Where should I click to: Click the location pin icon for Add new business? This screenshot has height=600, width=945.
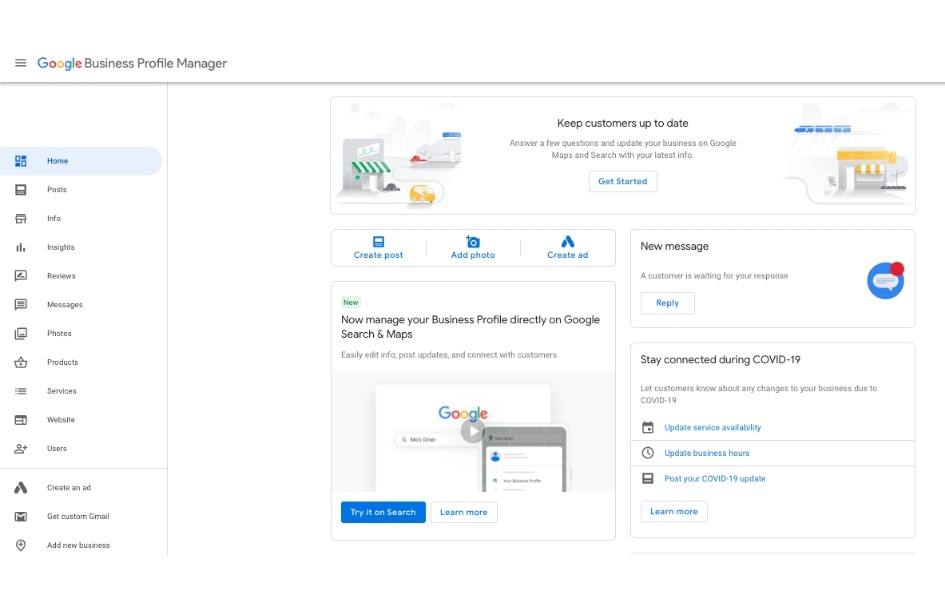tap(20, 545)
